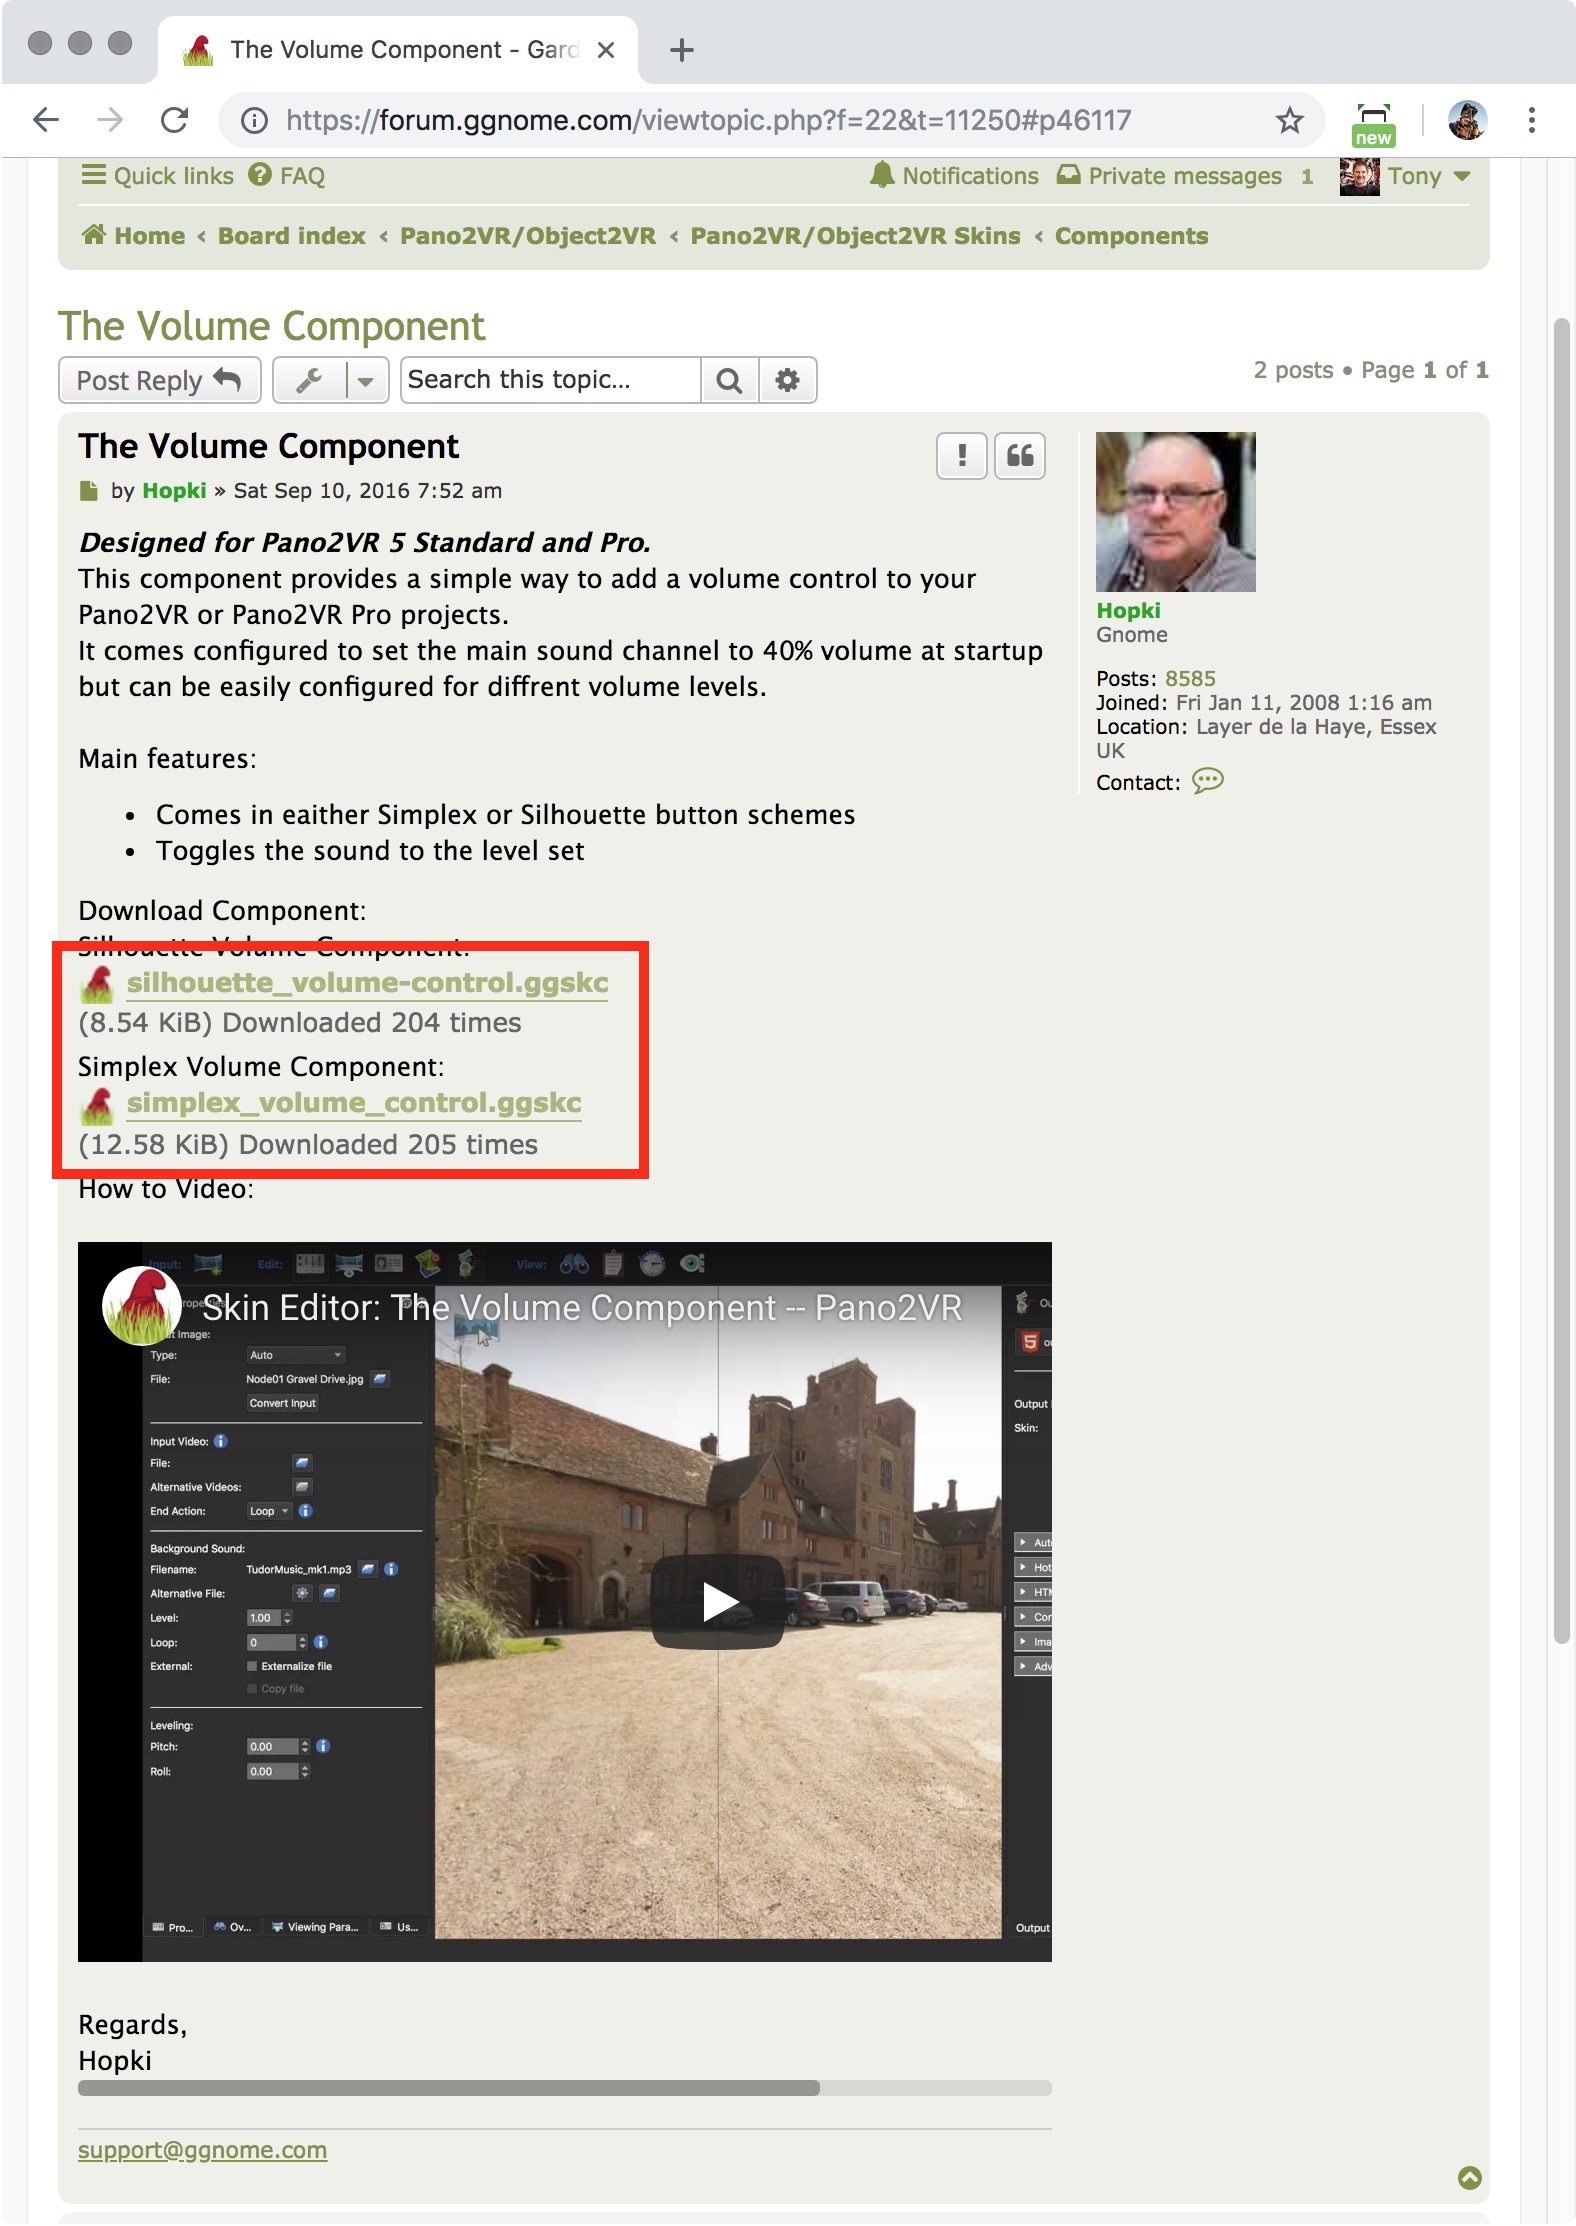Open Hopki profile name under avatar
This screenshot has width=1576, height=2226.
click(1128, 610)
